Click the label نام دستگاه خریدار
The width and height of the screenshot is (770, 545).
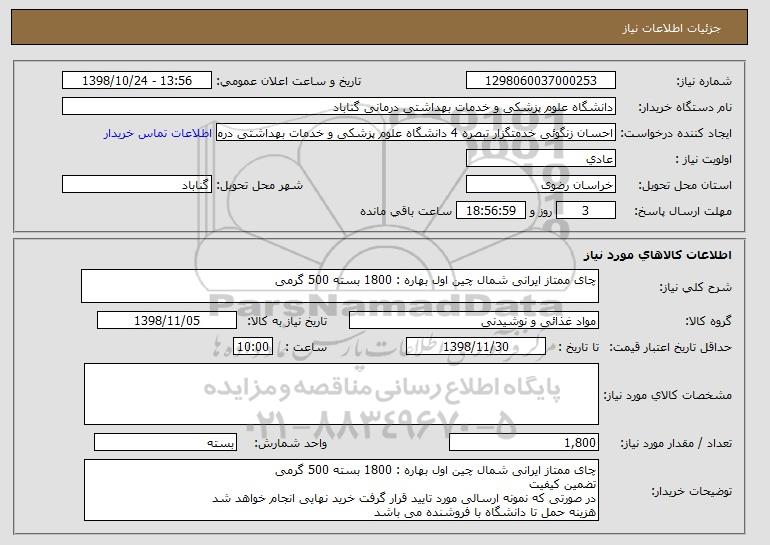pyautogui.click(x=686, y=107)
